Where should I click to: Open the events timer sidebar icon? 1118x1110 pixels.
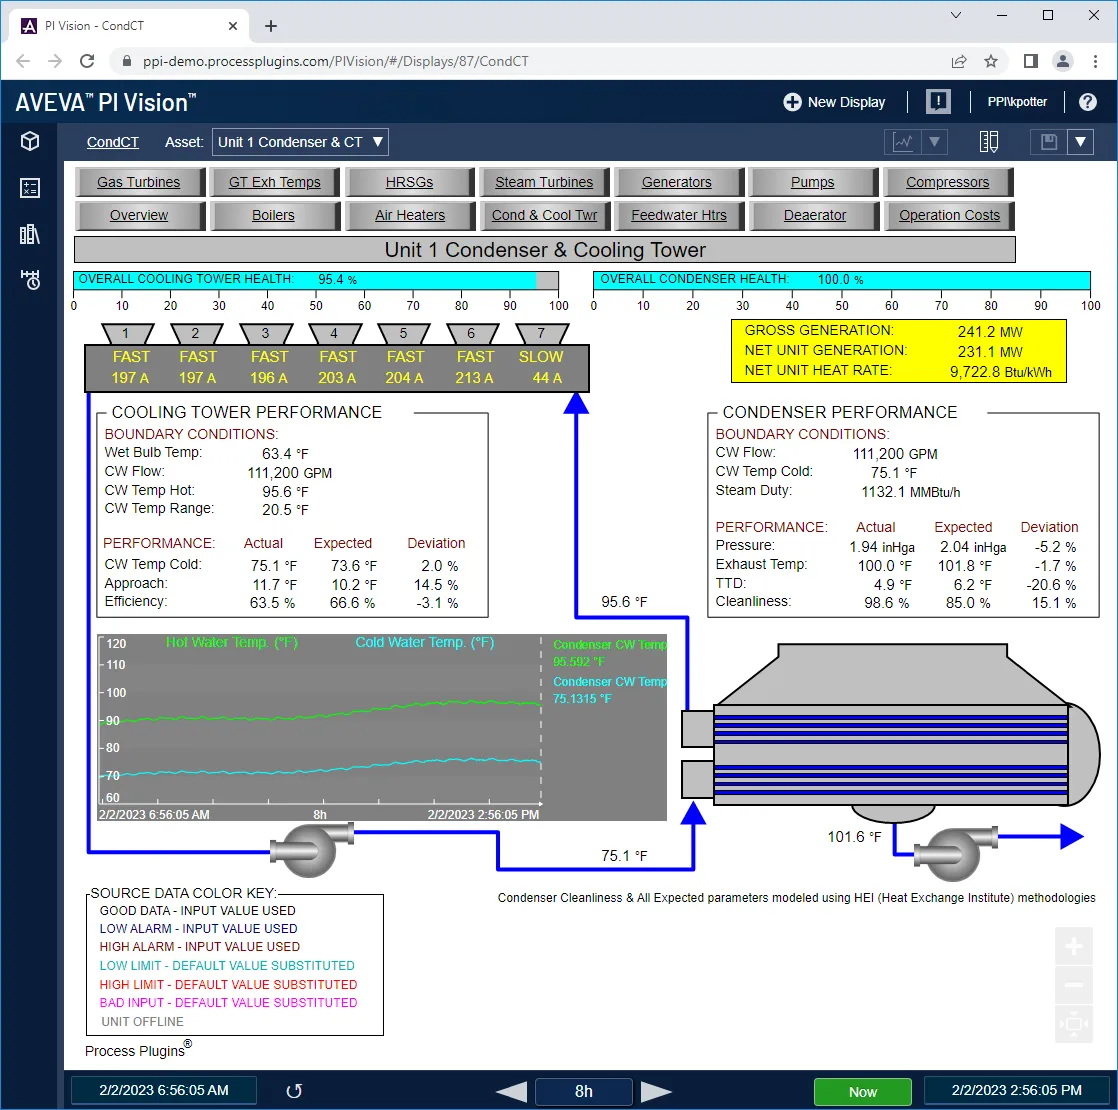coord(30,280)
